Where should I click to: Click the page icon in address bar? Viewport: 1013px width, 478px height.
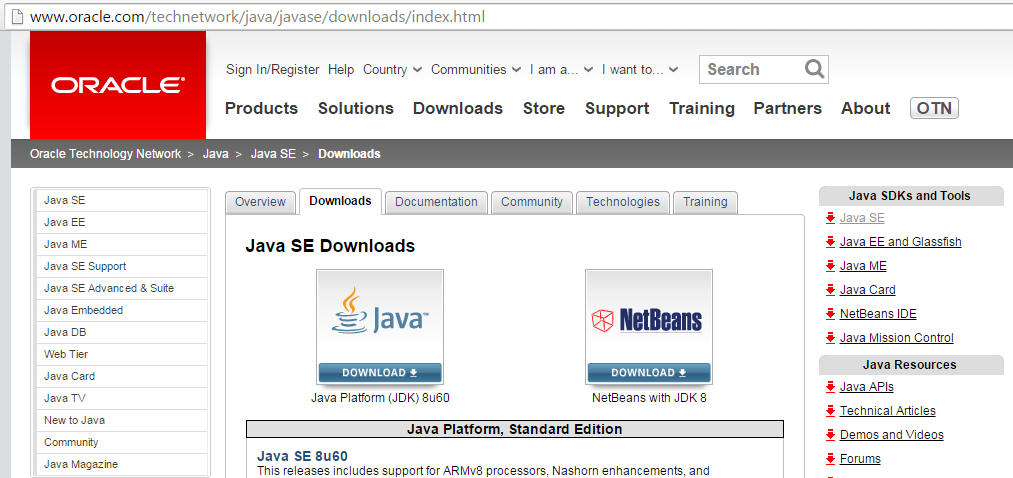click(17, 16)
